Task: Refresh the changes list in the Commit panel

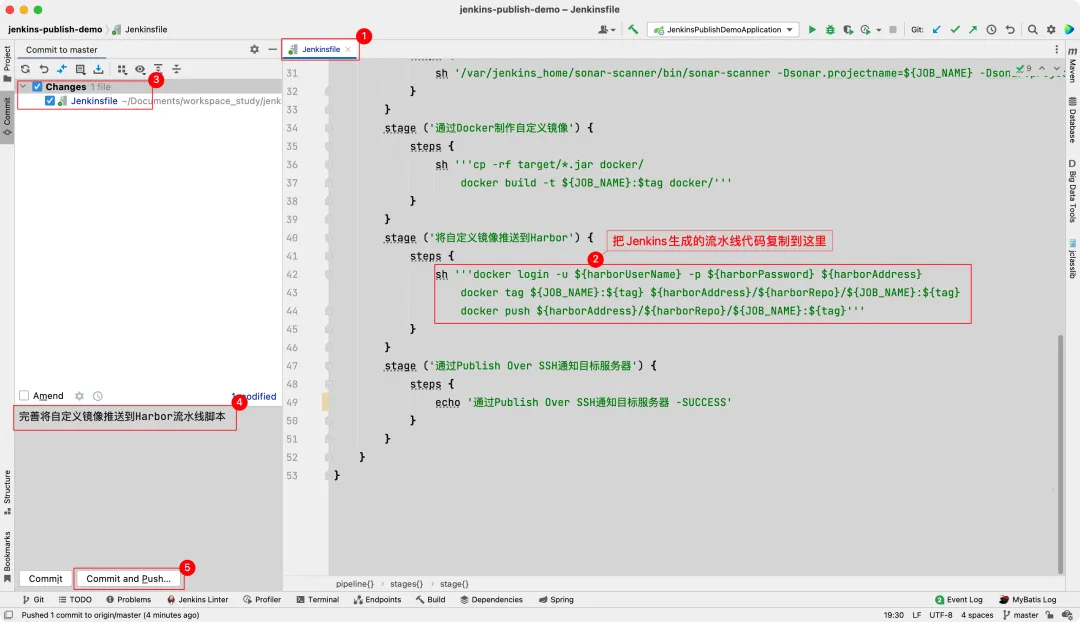Action: pos(25,69)
